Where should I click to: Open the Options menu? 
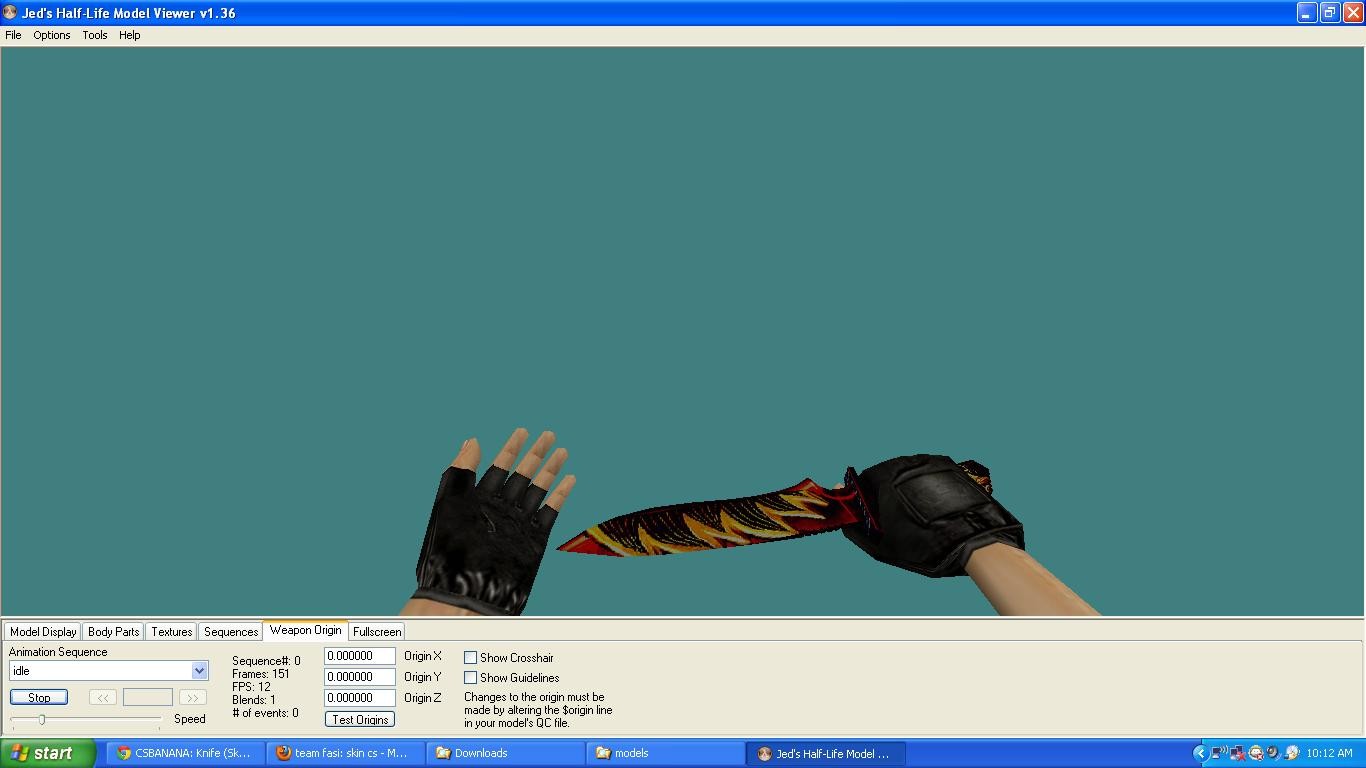[52, 35]
